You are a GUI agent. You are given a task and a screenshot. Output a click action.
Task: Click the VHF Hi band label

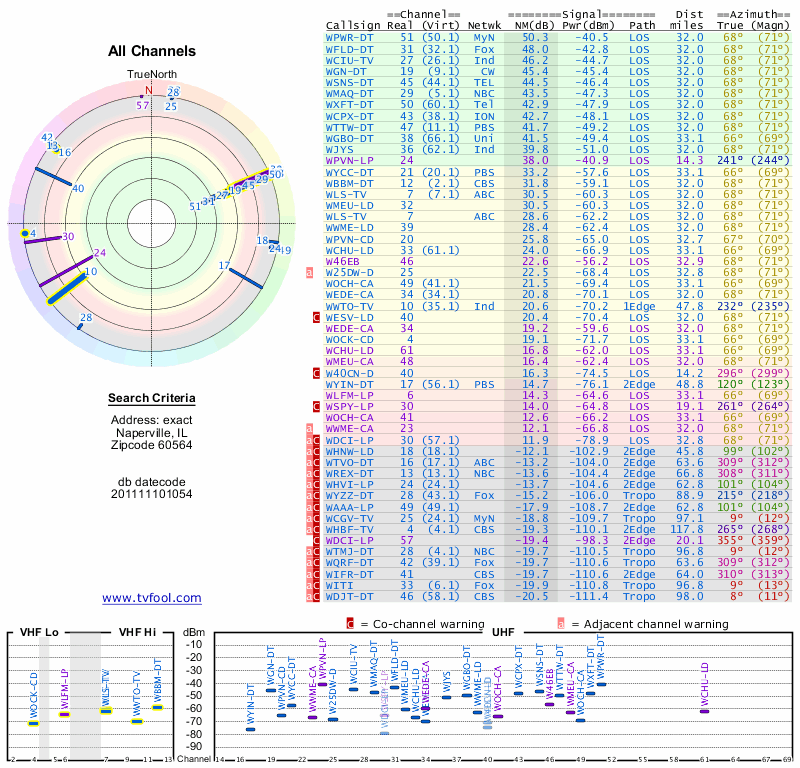coord(137,632)
